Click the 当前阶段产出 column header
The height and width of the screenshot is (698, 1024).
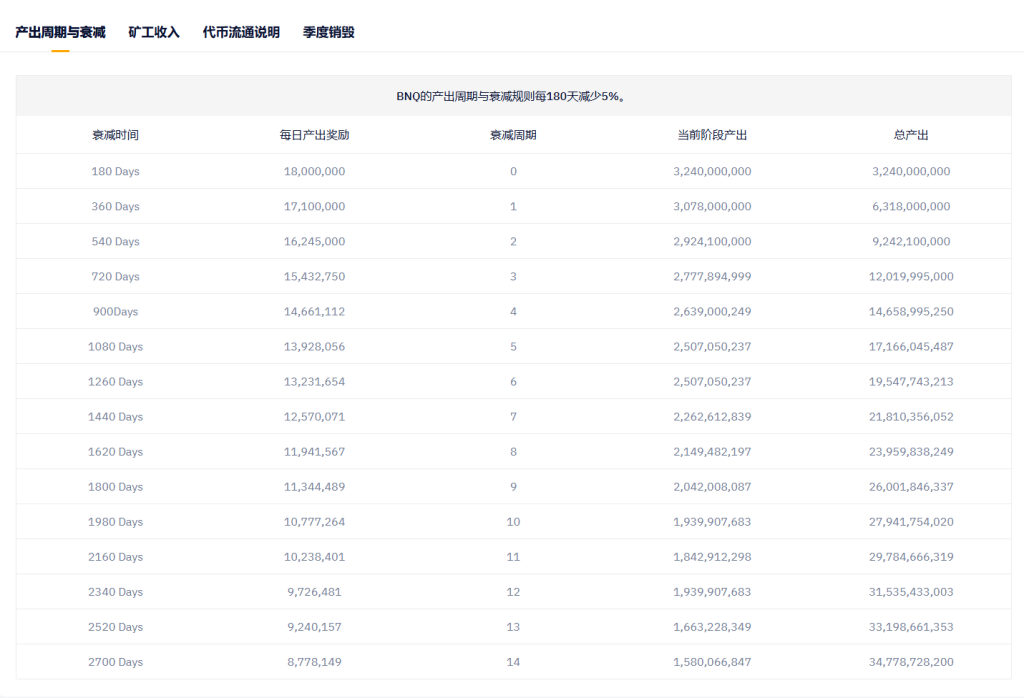712,135
